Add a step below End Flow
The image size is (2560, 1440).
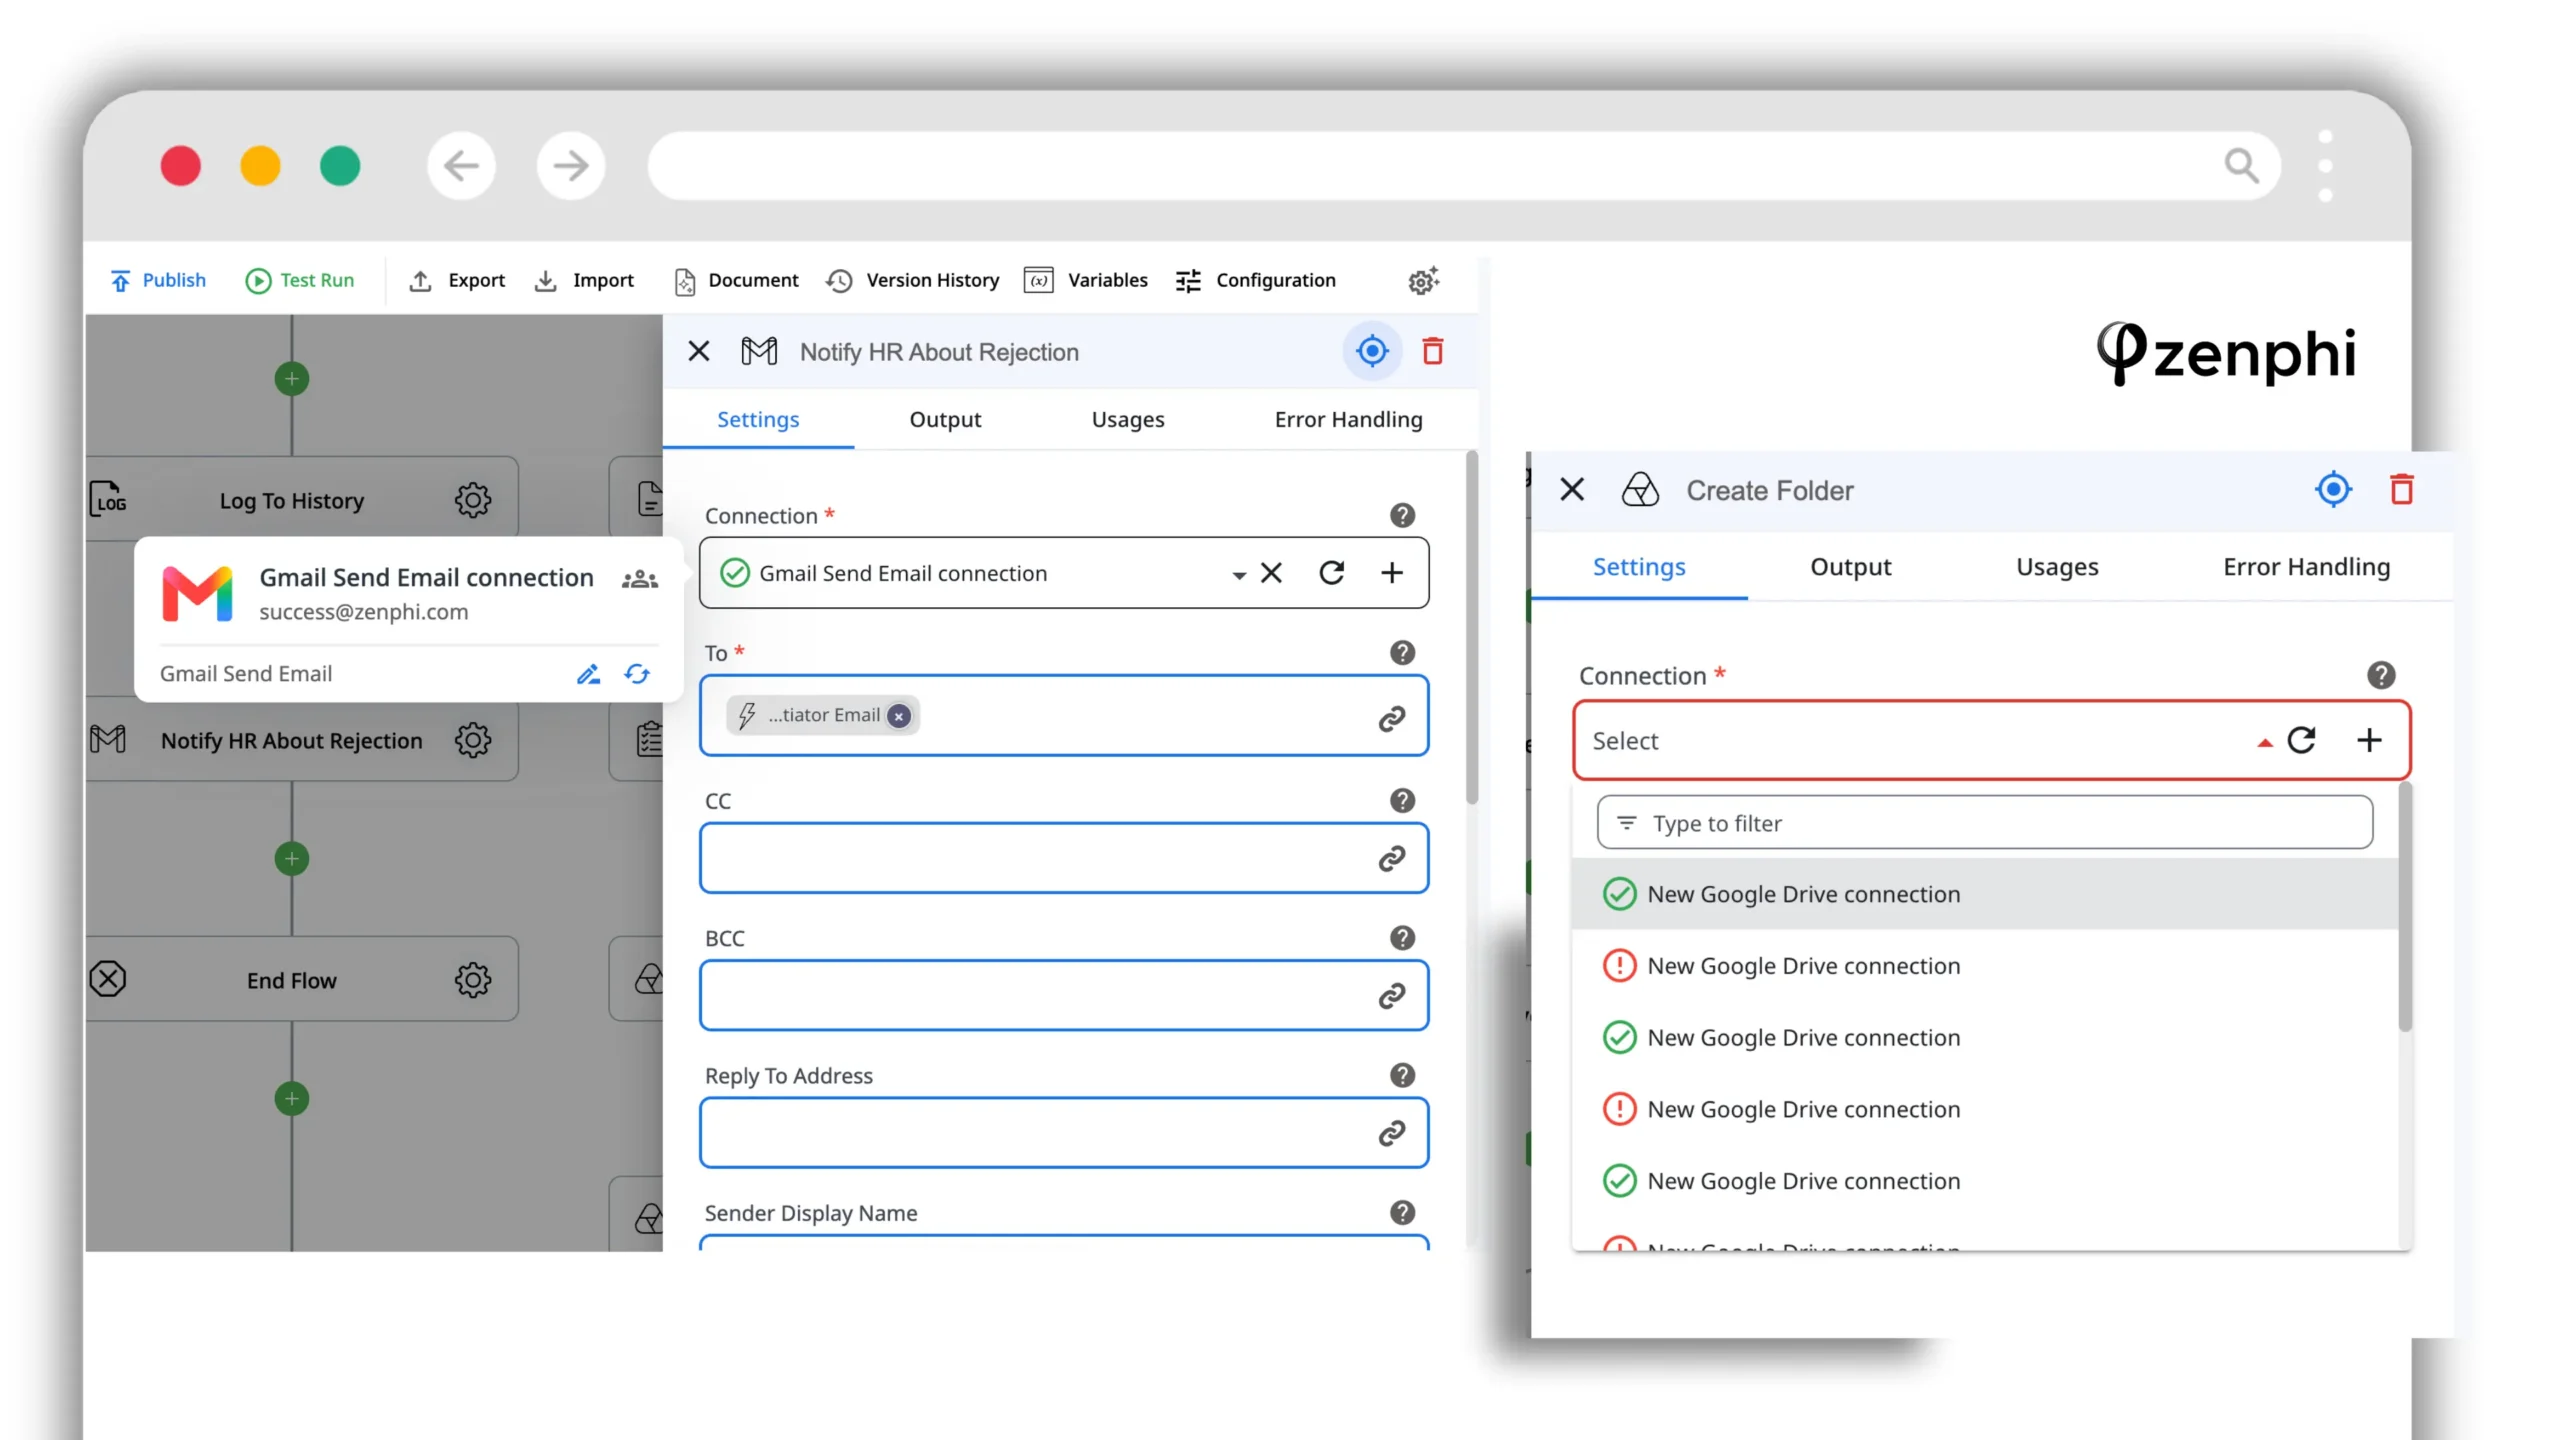(x=292, y=1099)
